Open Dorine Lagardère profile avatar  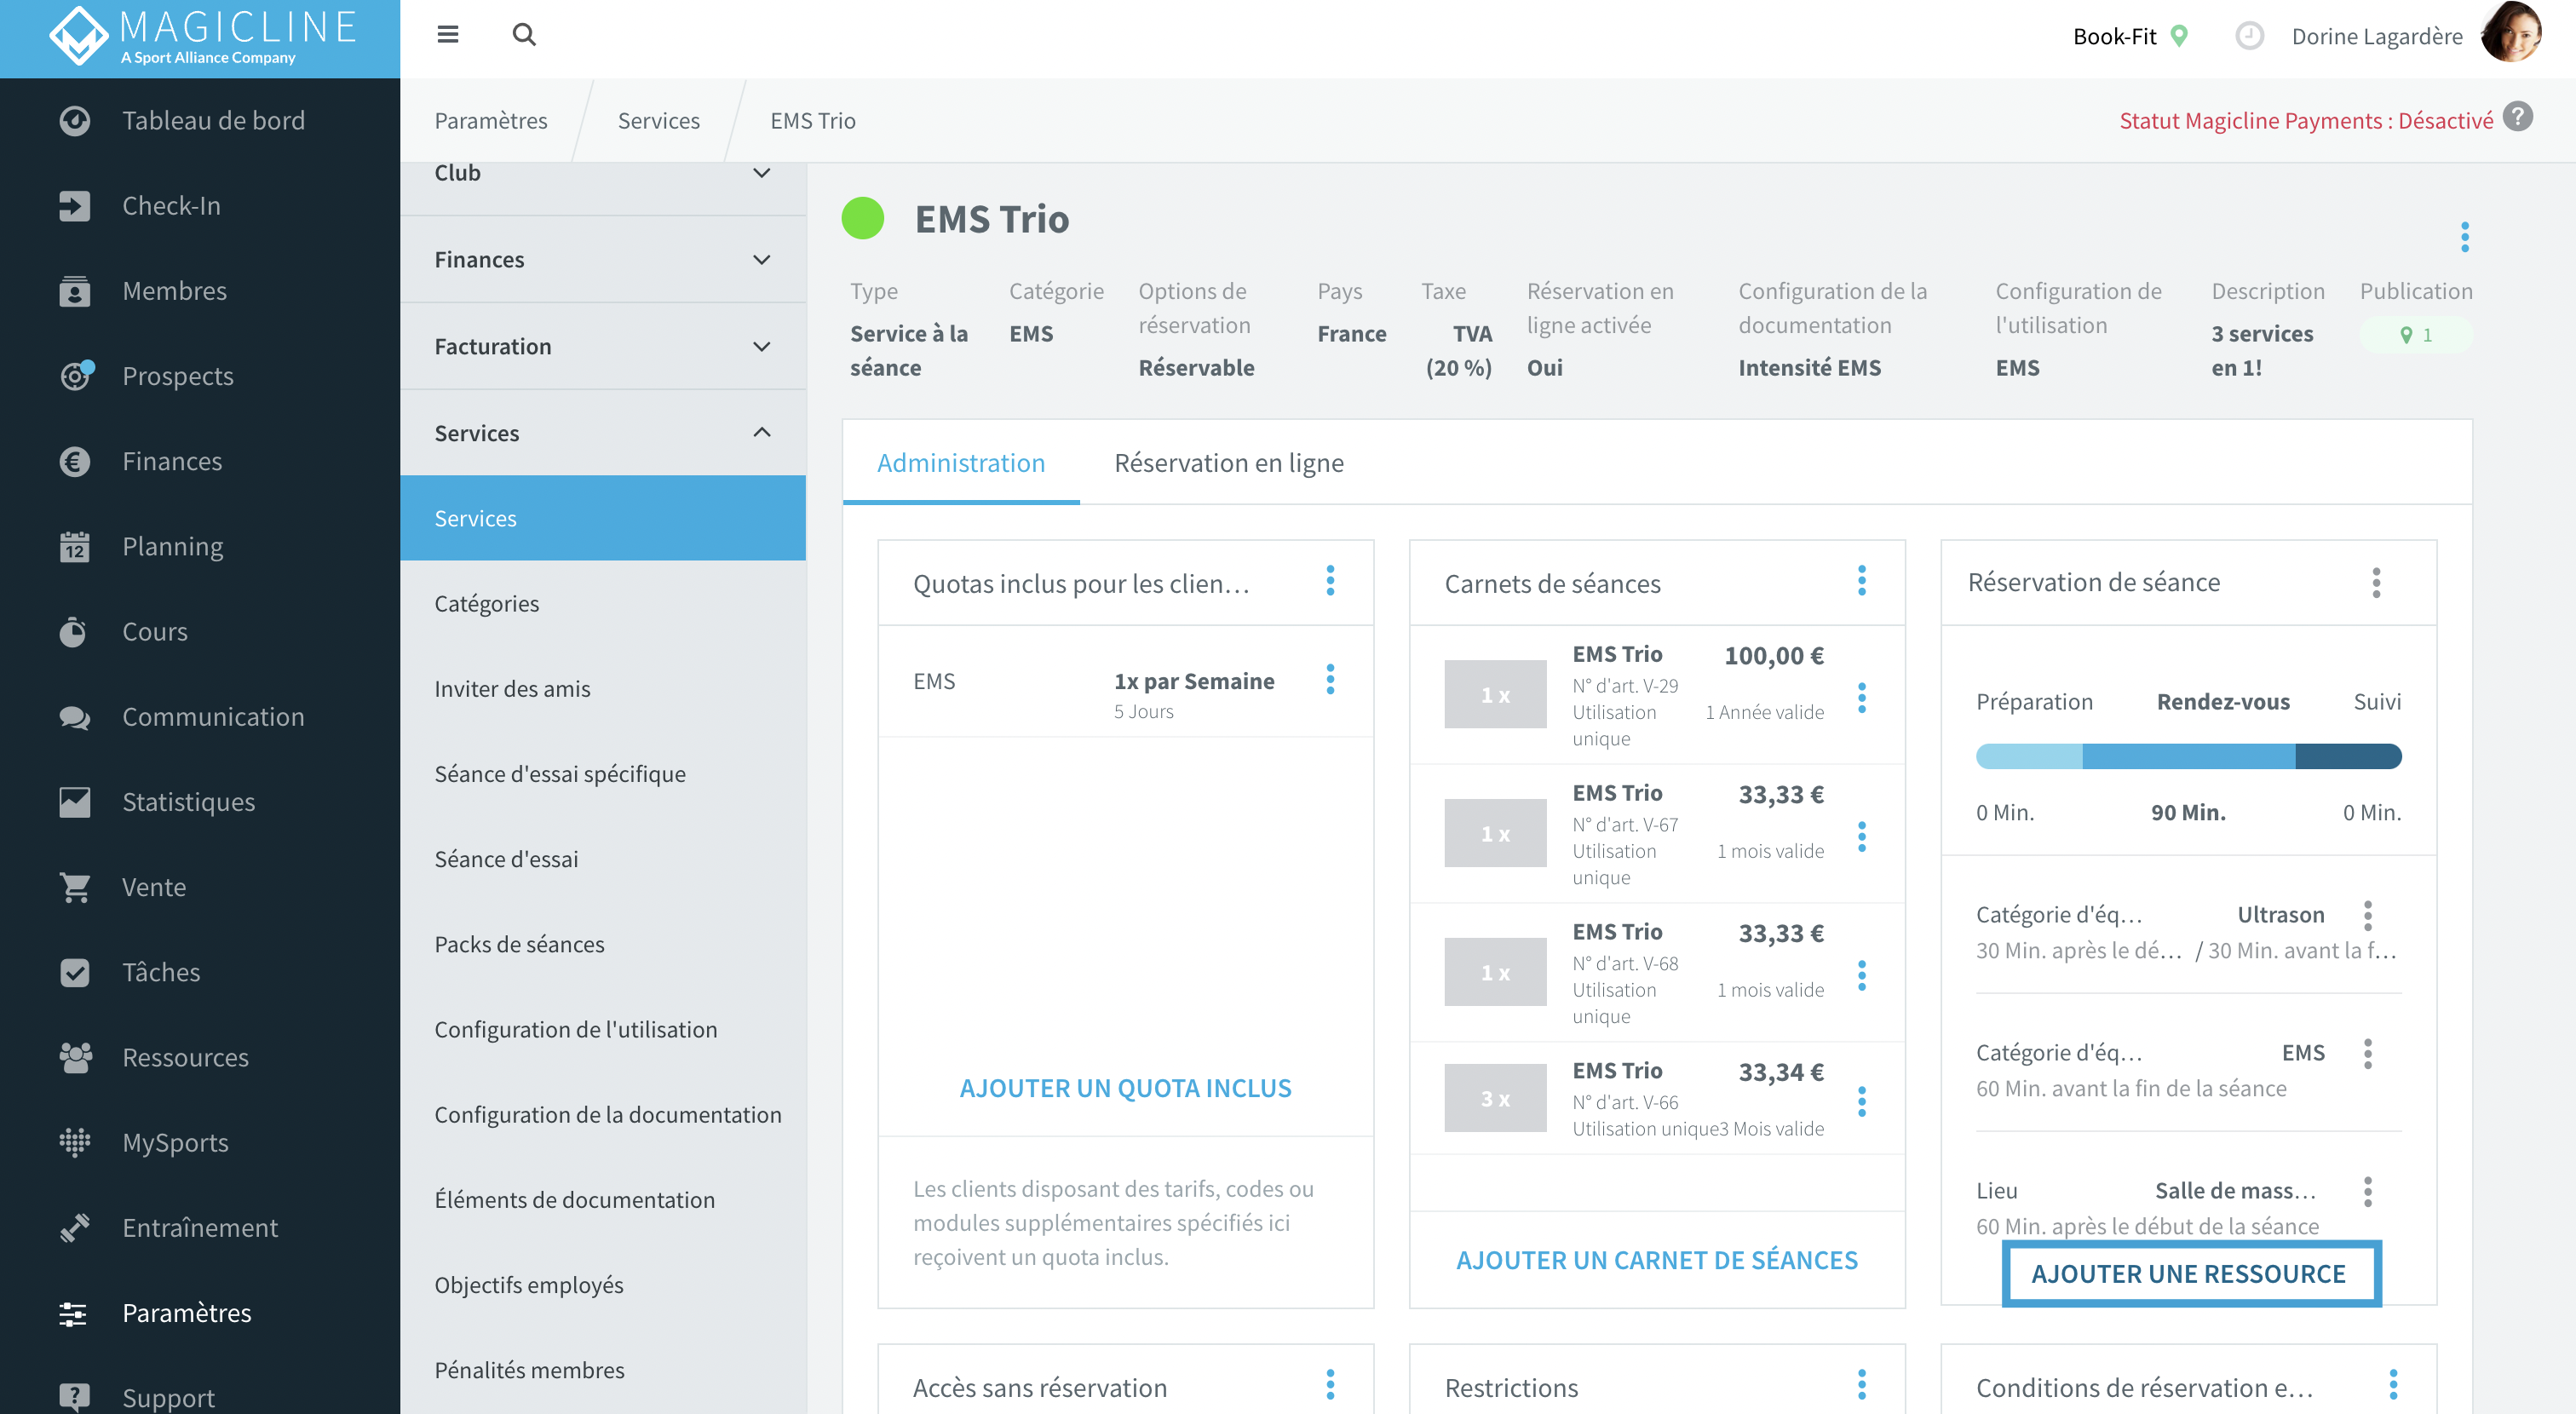2510,33
